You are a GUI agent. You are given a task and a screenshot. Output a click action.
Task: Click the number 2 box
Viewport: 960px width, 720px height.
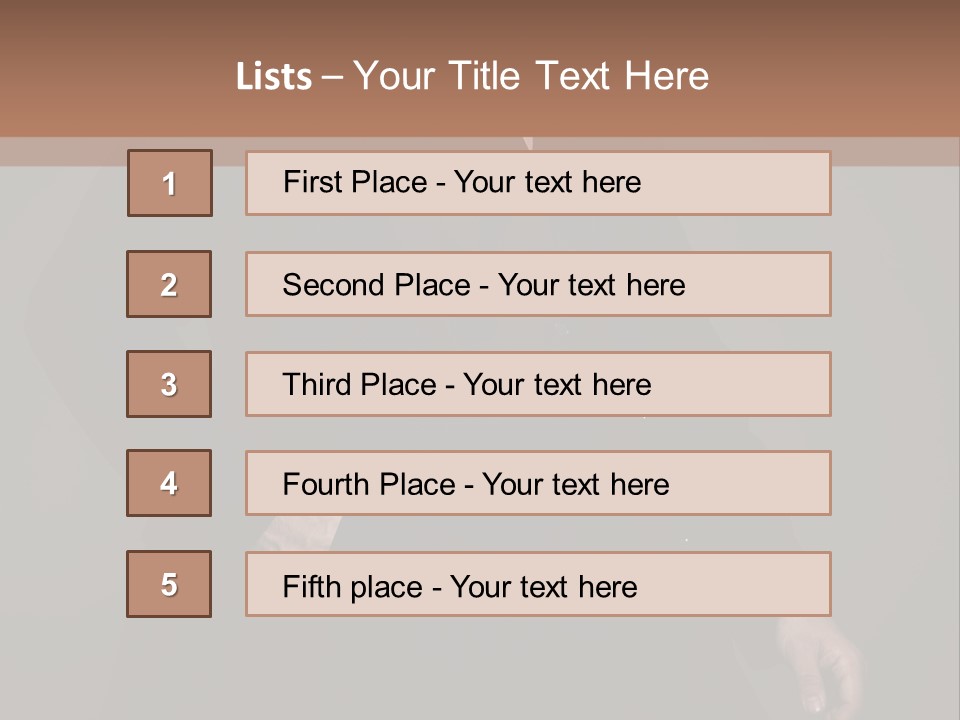click(169, 284)
